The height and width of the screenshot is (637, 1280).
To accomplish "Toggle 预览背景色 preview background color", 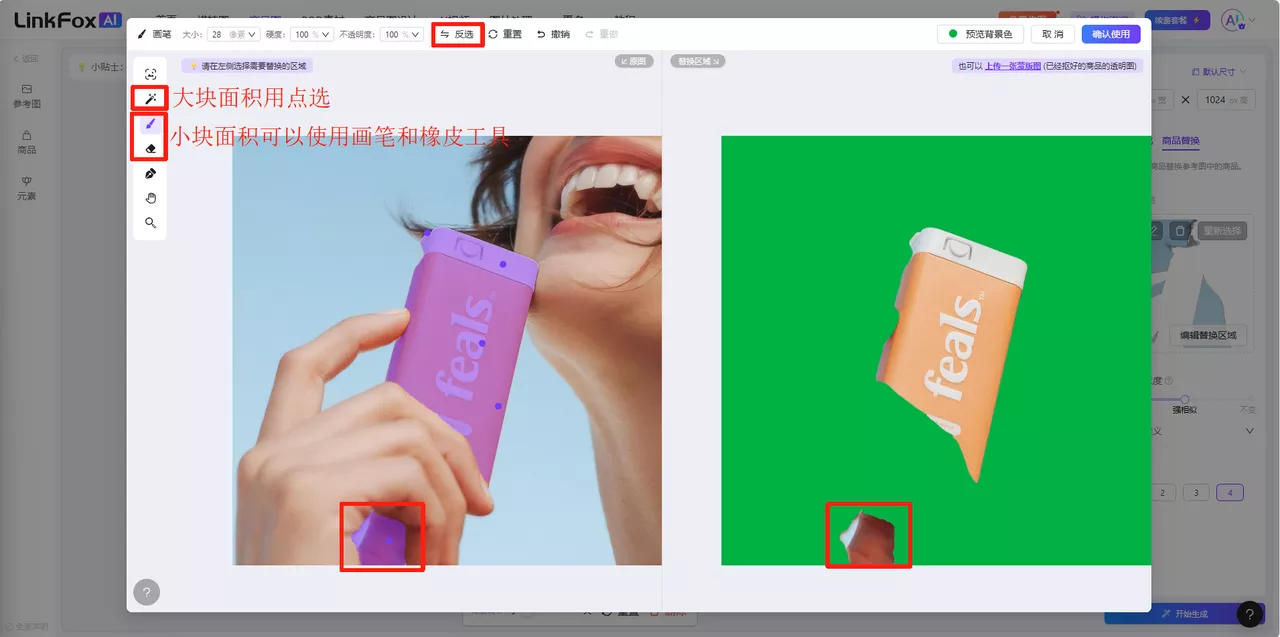I will (x=980, y=34).
